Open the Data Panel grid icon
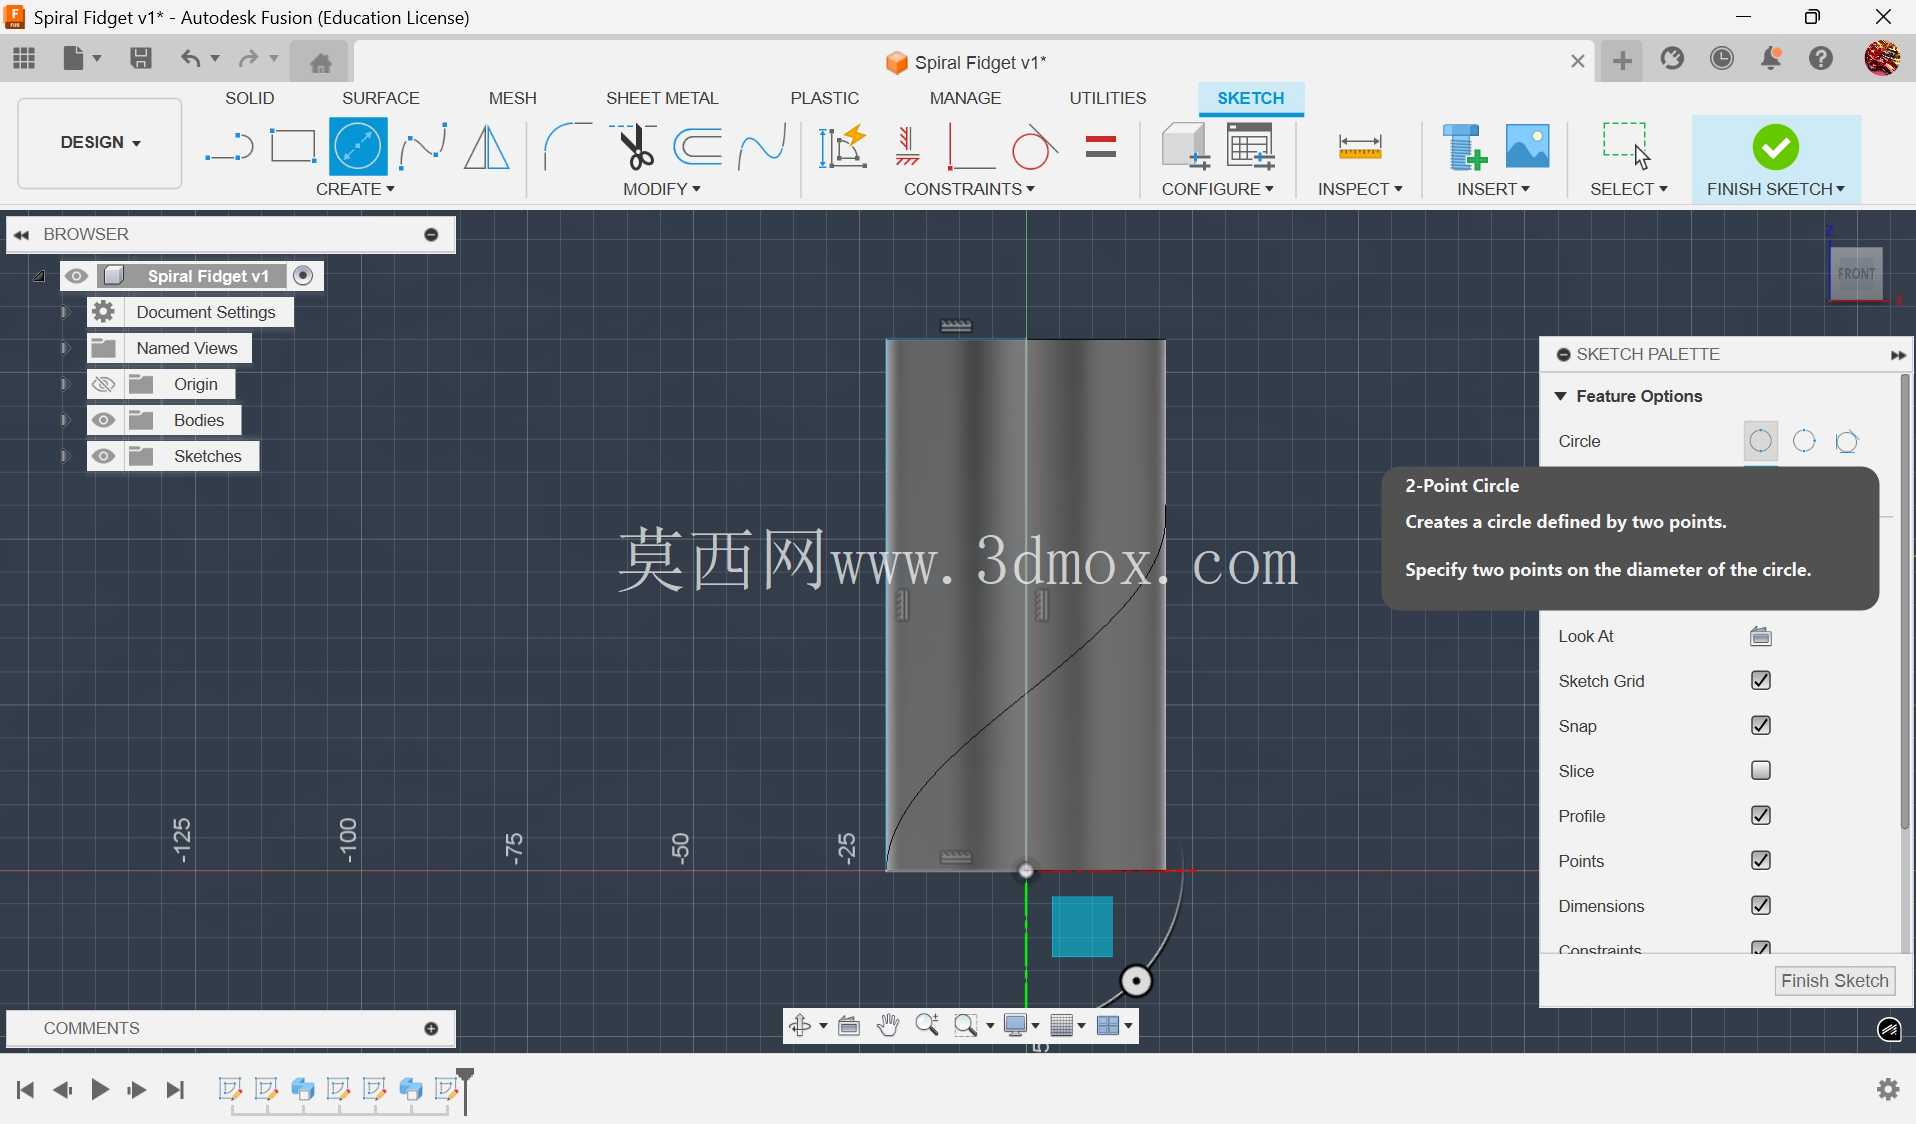The height and width of the screenshot is (1124, 1916). pyautogui.click(x=24, y=58)
